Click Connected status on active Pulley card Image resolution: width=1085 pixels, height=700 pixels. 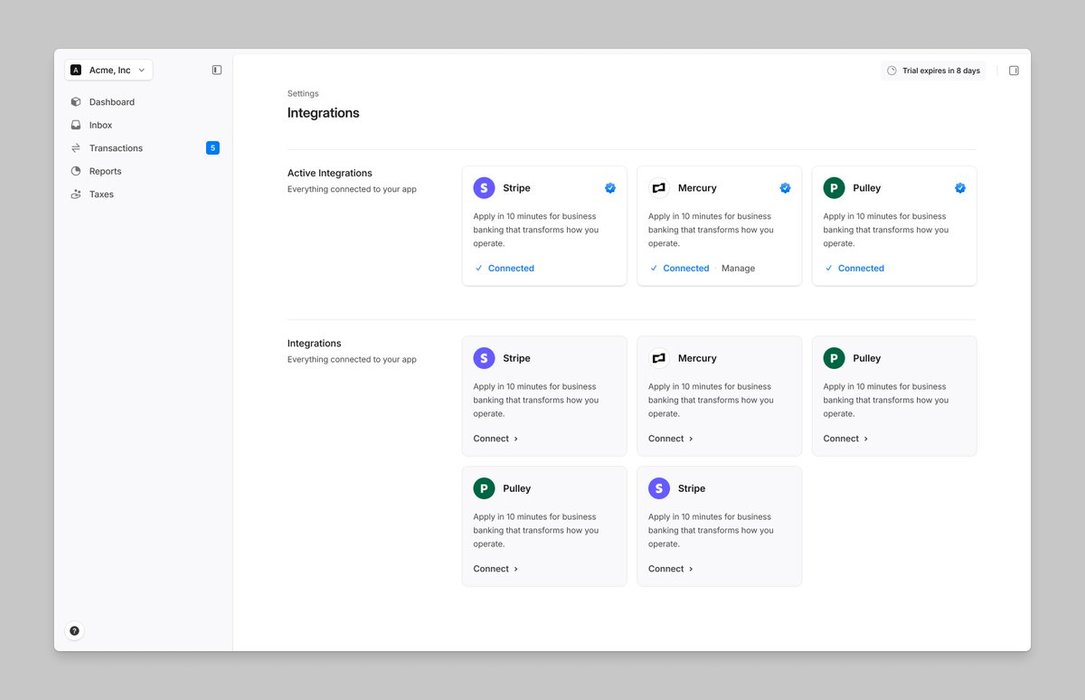(860, 268)
